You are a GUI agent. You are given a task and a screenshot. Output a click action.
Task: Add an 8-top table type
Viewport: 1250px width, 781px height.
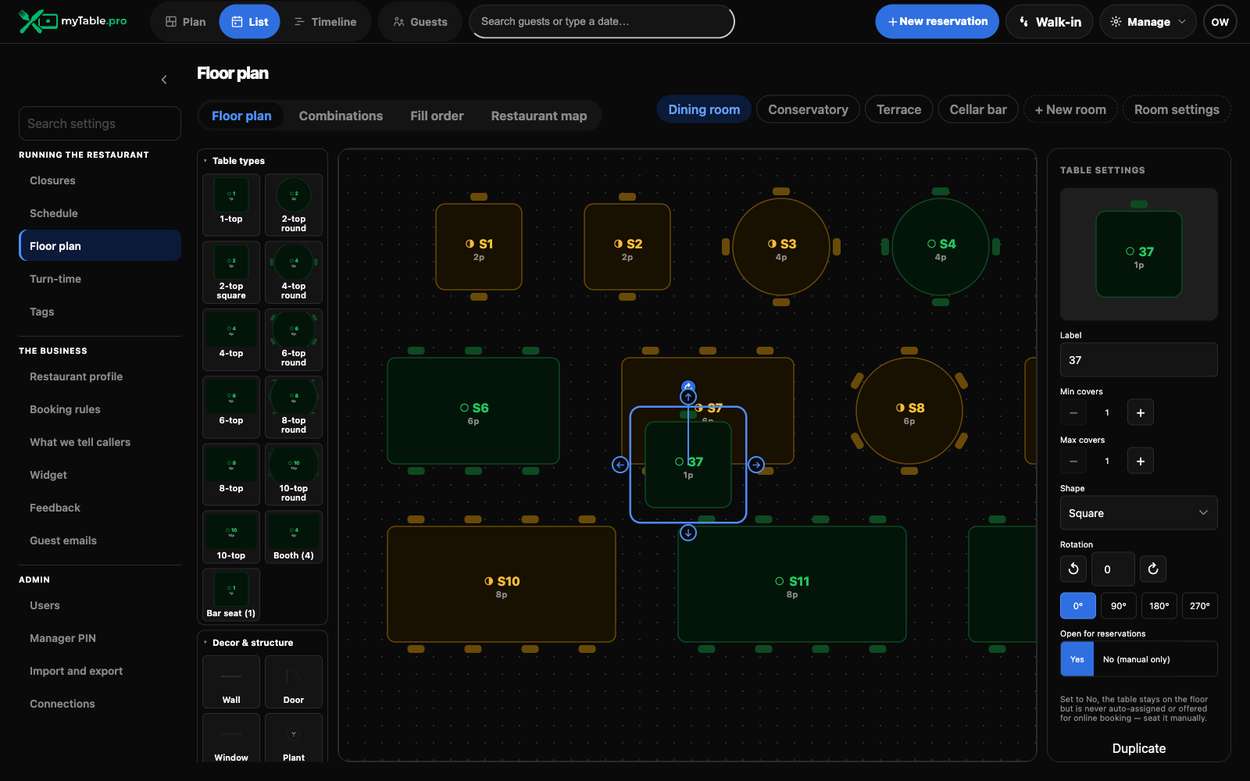click(x=231, y=475)
